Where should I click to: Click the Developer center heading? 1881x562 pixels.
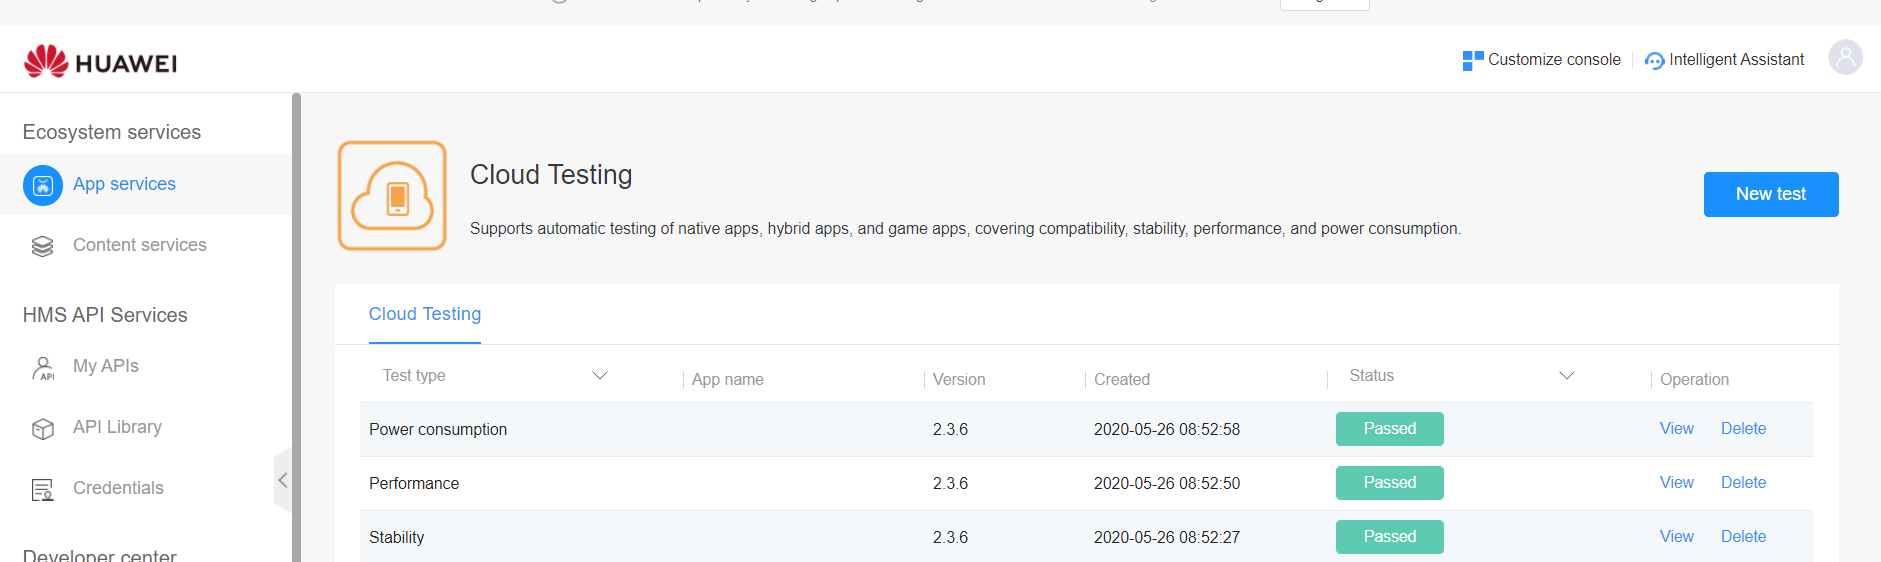point(100,555)
